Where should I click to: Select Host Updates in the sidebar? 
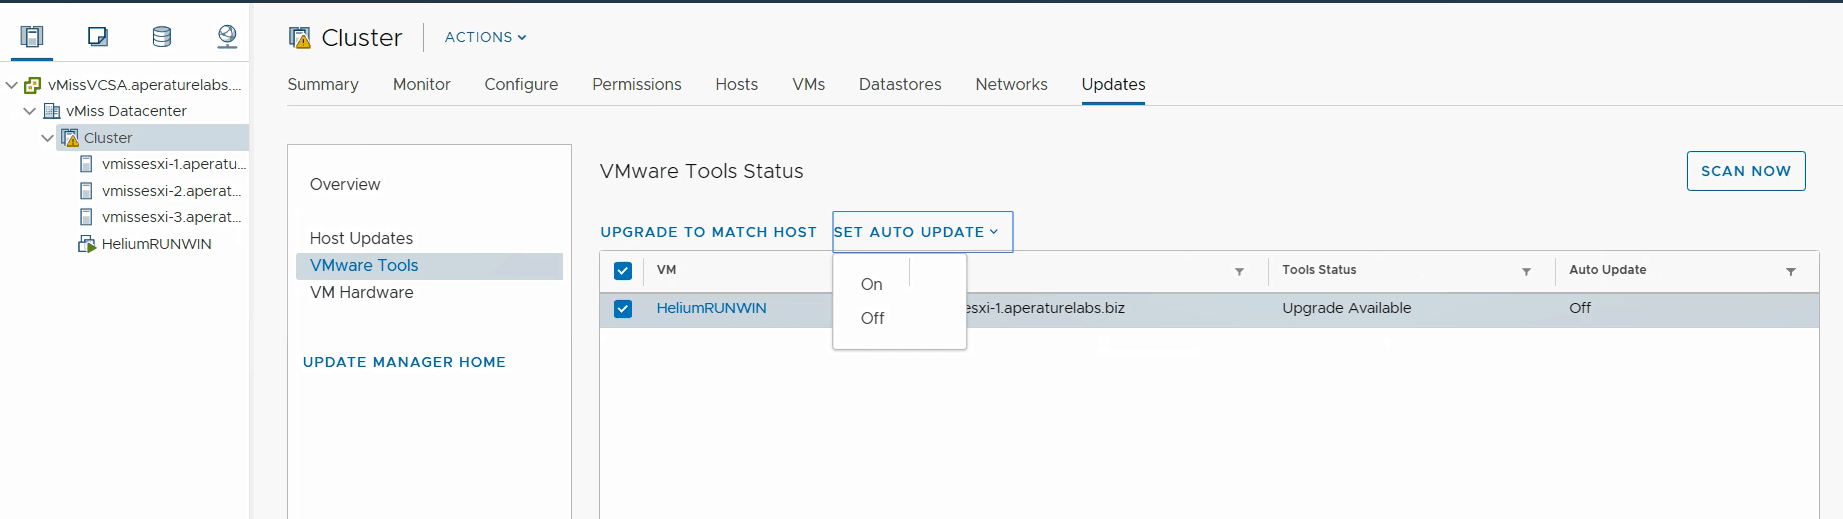coord(361,238)
